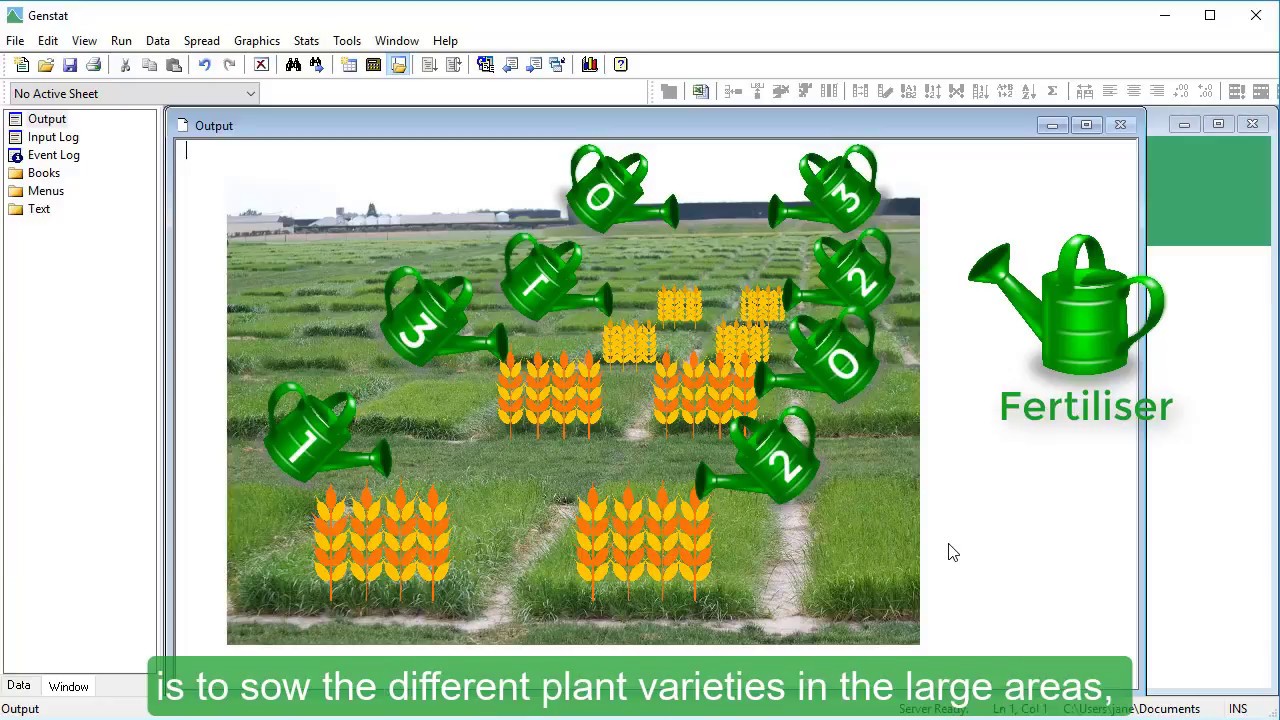This screenshot has width=1280, height=720.
Task: Click the New spreadsheet icon
Action: [349, 65]
